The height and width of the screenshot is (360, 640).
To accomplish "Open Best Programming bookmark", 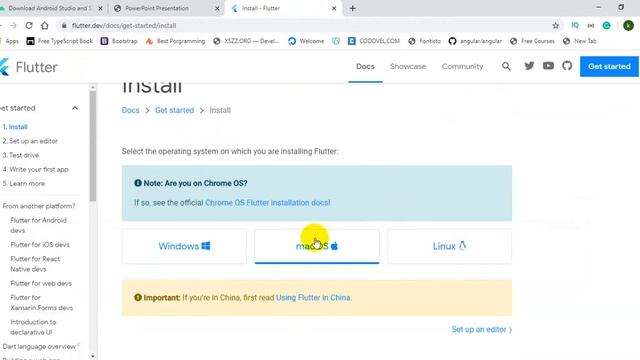I will 176,41.
